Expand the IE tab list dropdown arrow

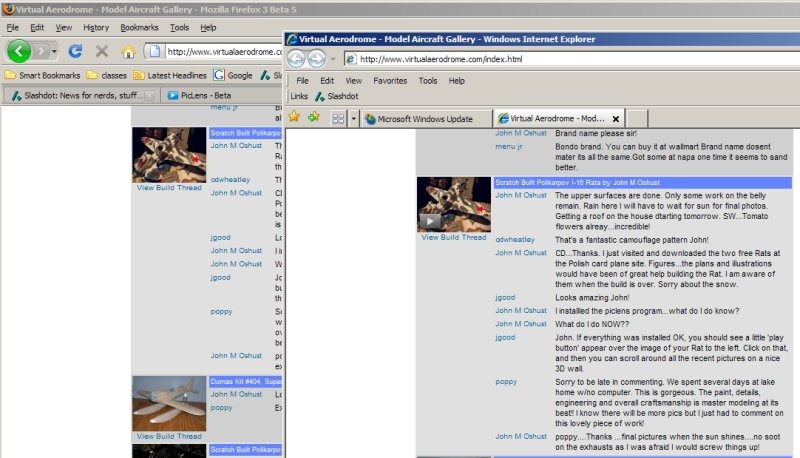tap(353, 119)
